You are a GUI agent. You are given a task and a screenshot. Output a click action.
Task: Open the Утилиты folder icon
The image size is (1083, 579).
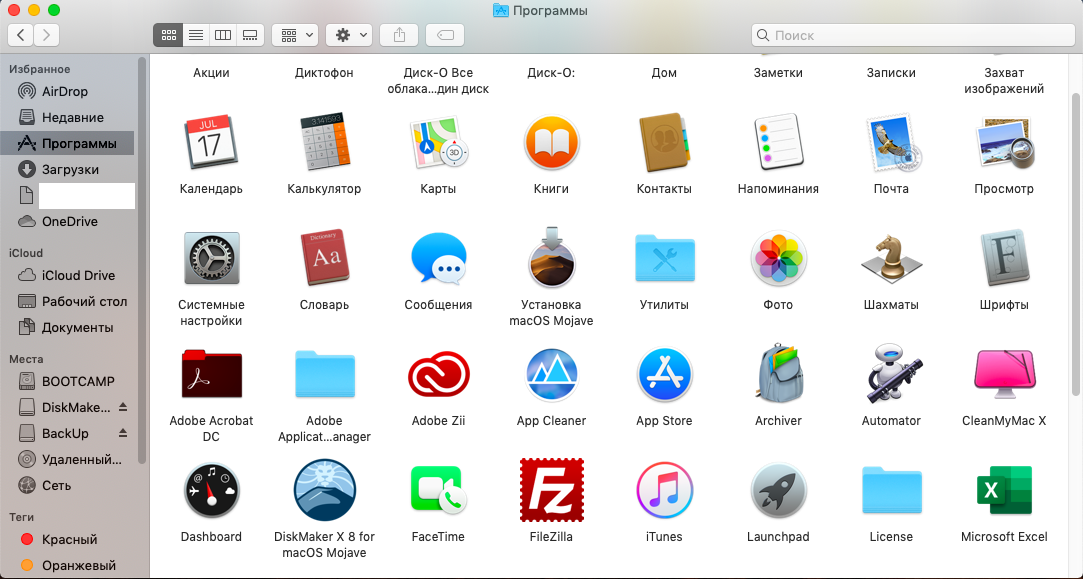coord(664,260)
